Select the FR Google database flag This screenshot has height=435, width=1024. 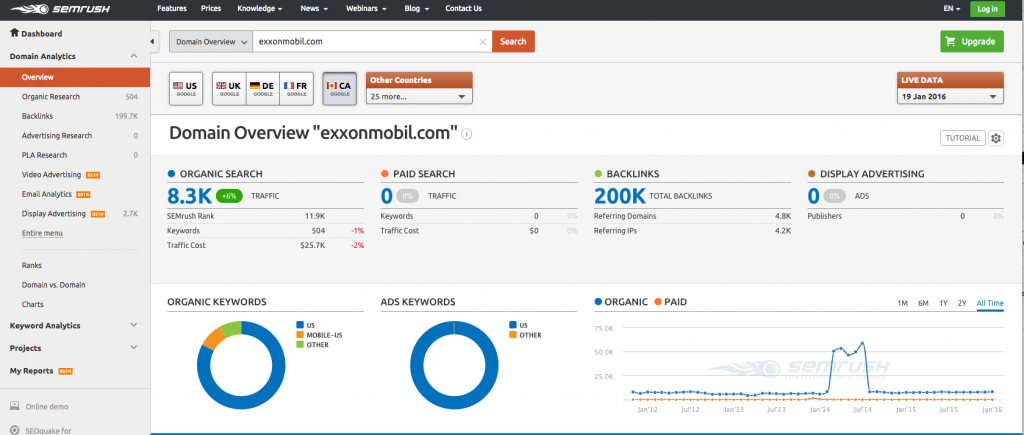click(296, 89)
